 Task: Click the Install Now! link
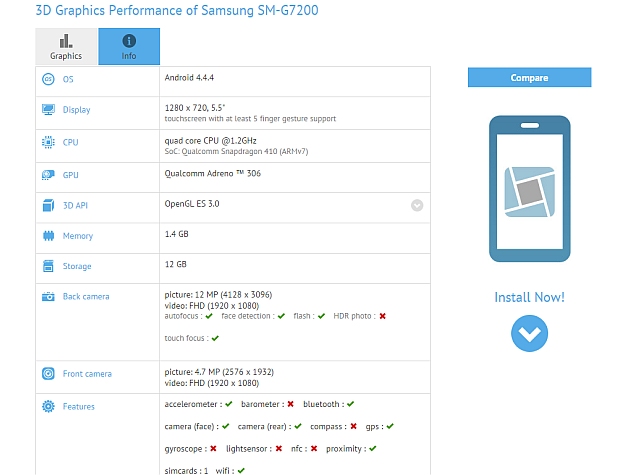(529, 297)
